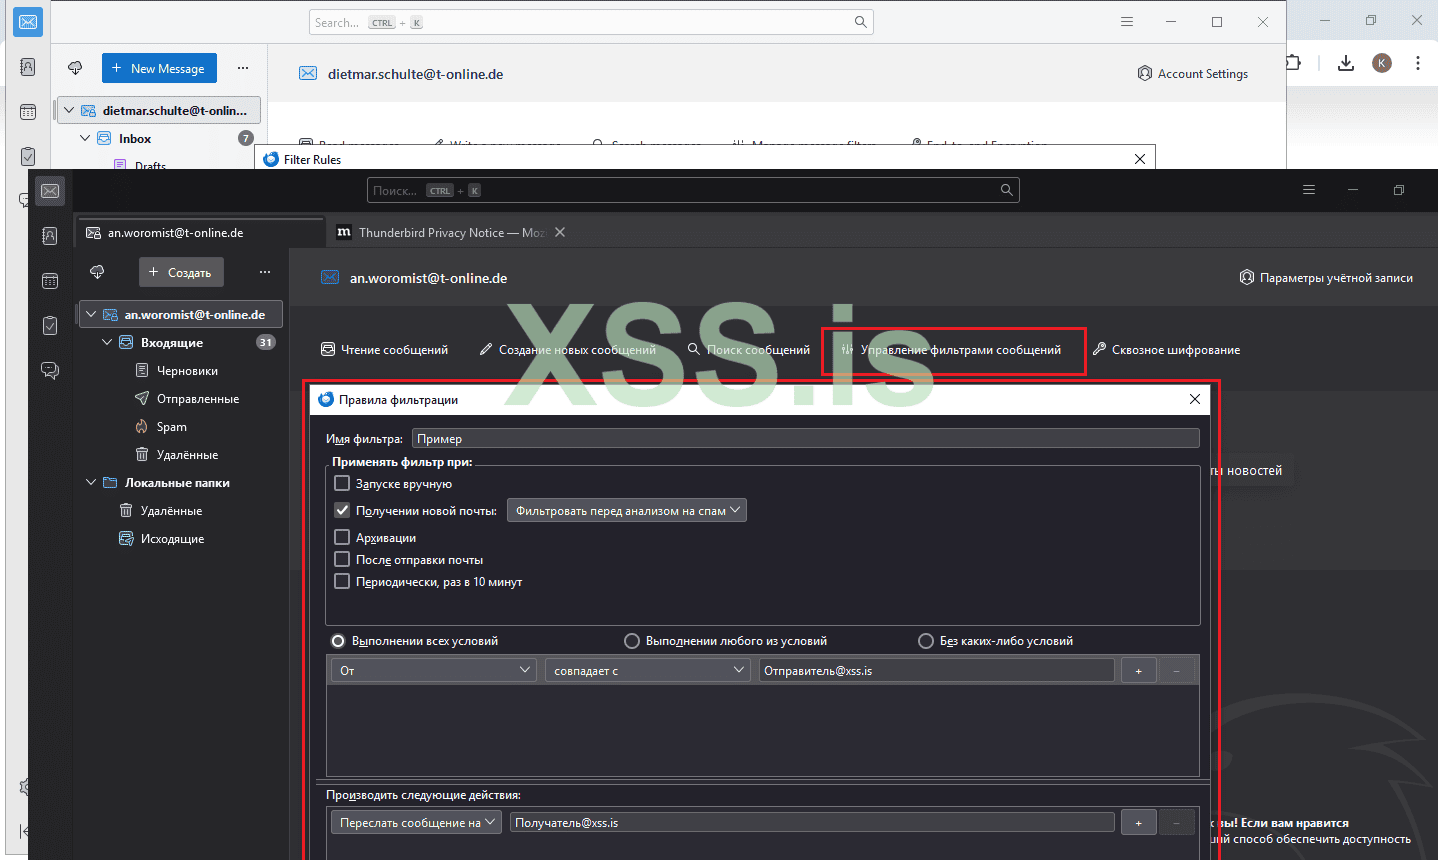Collapse an.woromist@t-online.de account tree

(x=91, y=314)
